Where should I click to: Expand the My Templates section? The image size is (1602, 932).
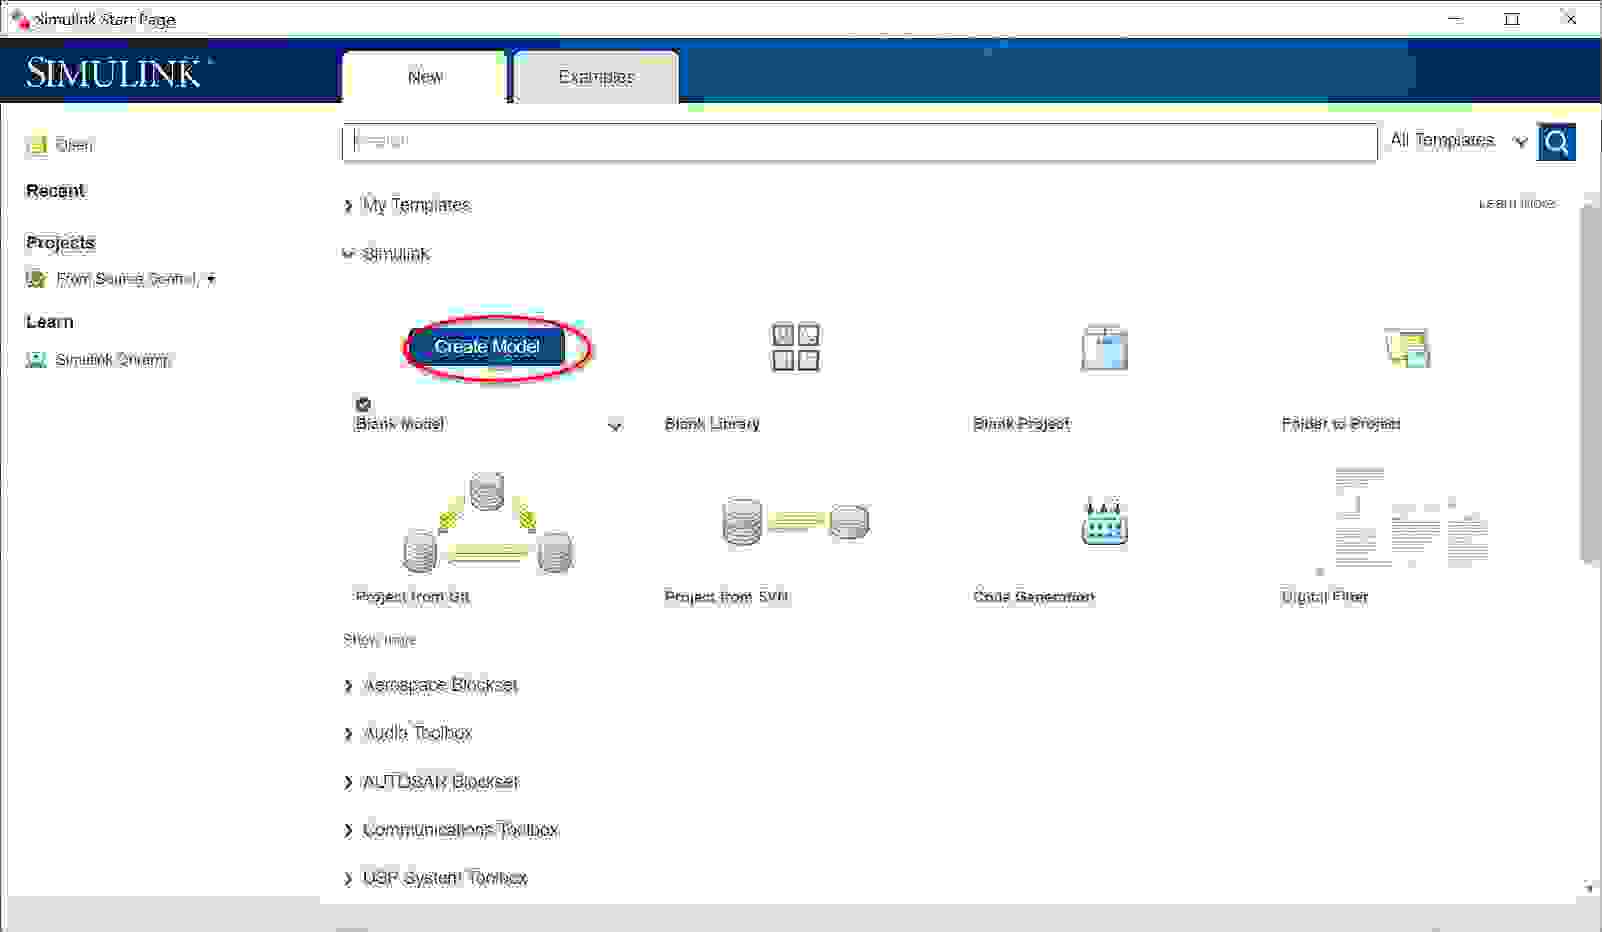click(348, 206)
